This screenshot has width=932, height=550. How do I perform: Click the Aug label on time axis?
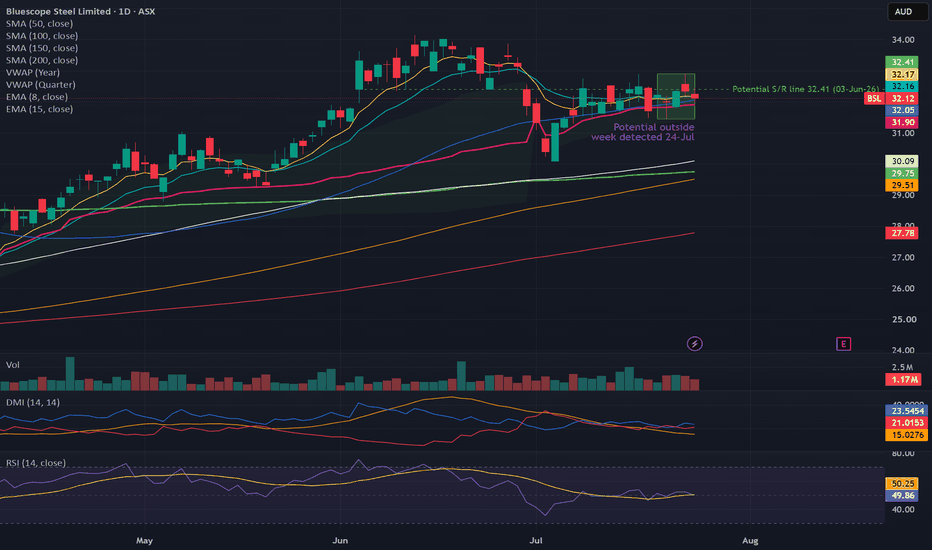tap(750, 540)
